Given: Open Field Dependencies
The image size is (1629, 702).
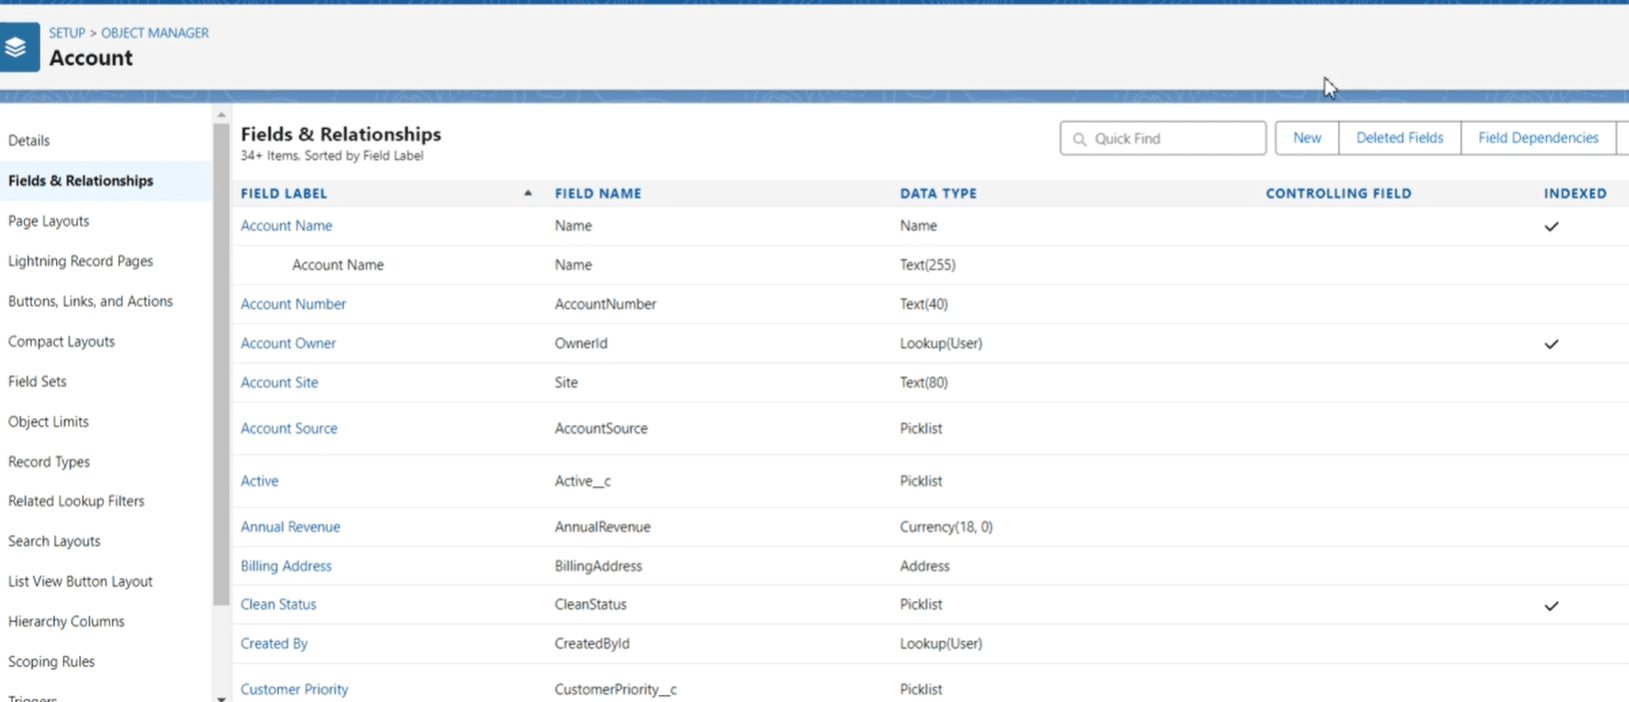Looking at the screenshot, I should [x=1537, y=138].
